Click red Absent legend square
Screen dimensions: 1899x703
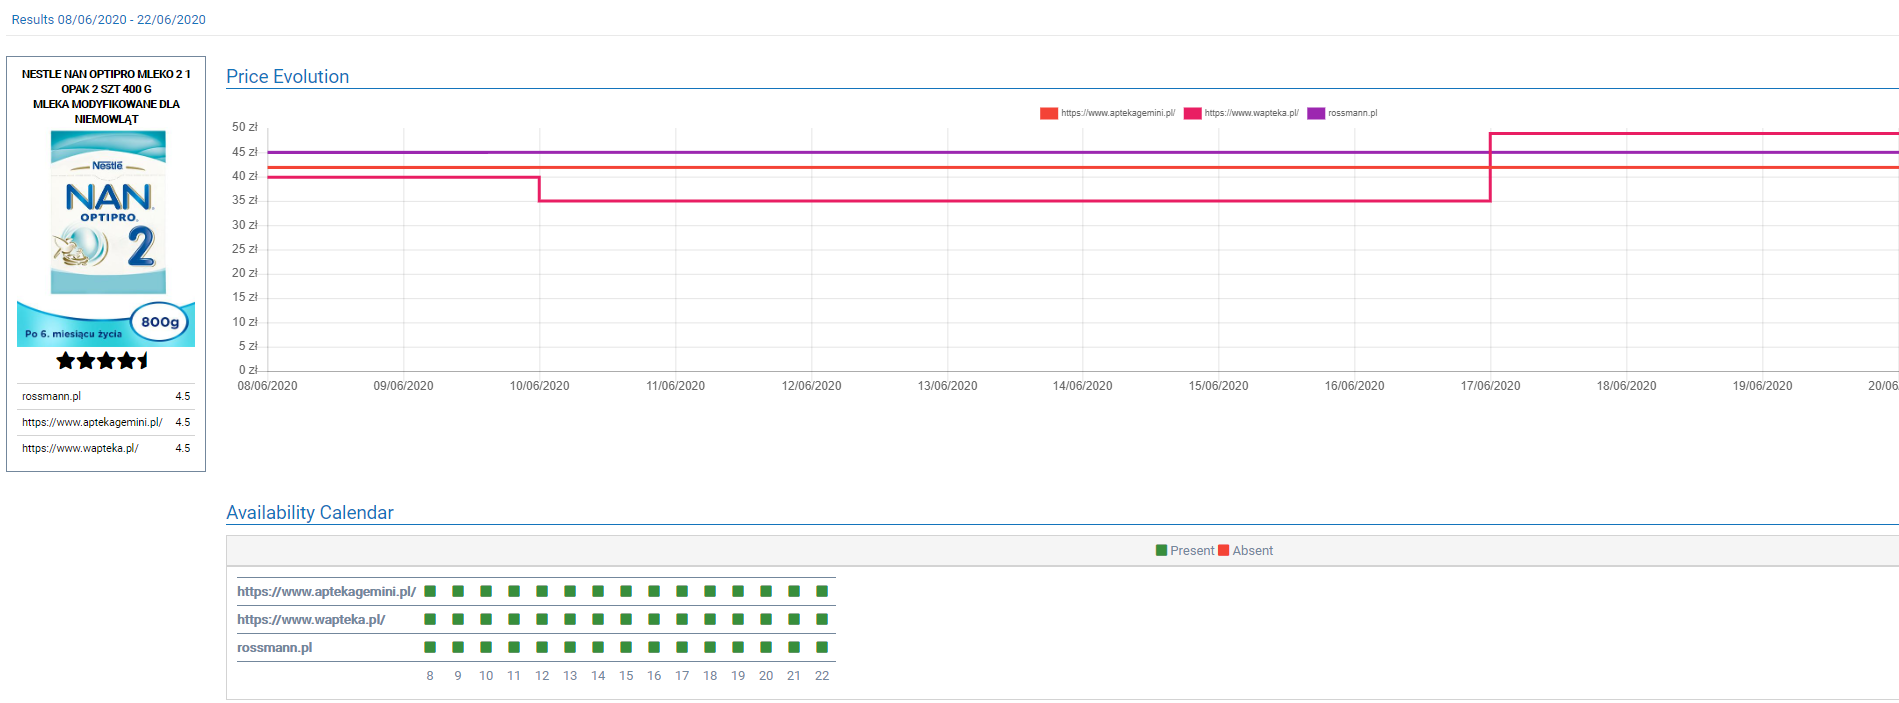[1223, 550]
